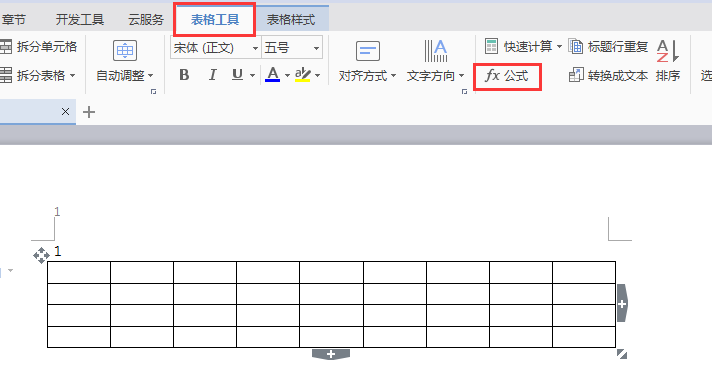Open the 快速计算 quick calculate tool

point(523,46)
